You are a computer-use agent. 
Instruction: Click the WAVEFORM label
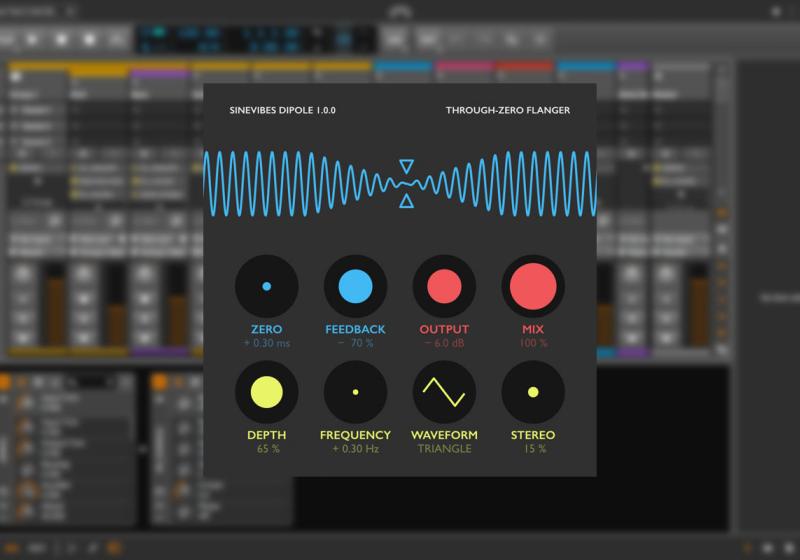tap(444, 435)
